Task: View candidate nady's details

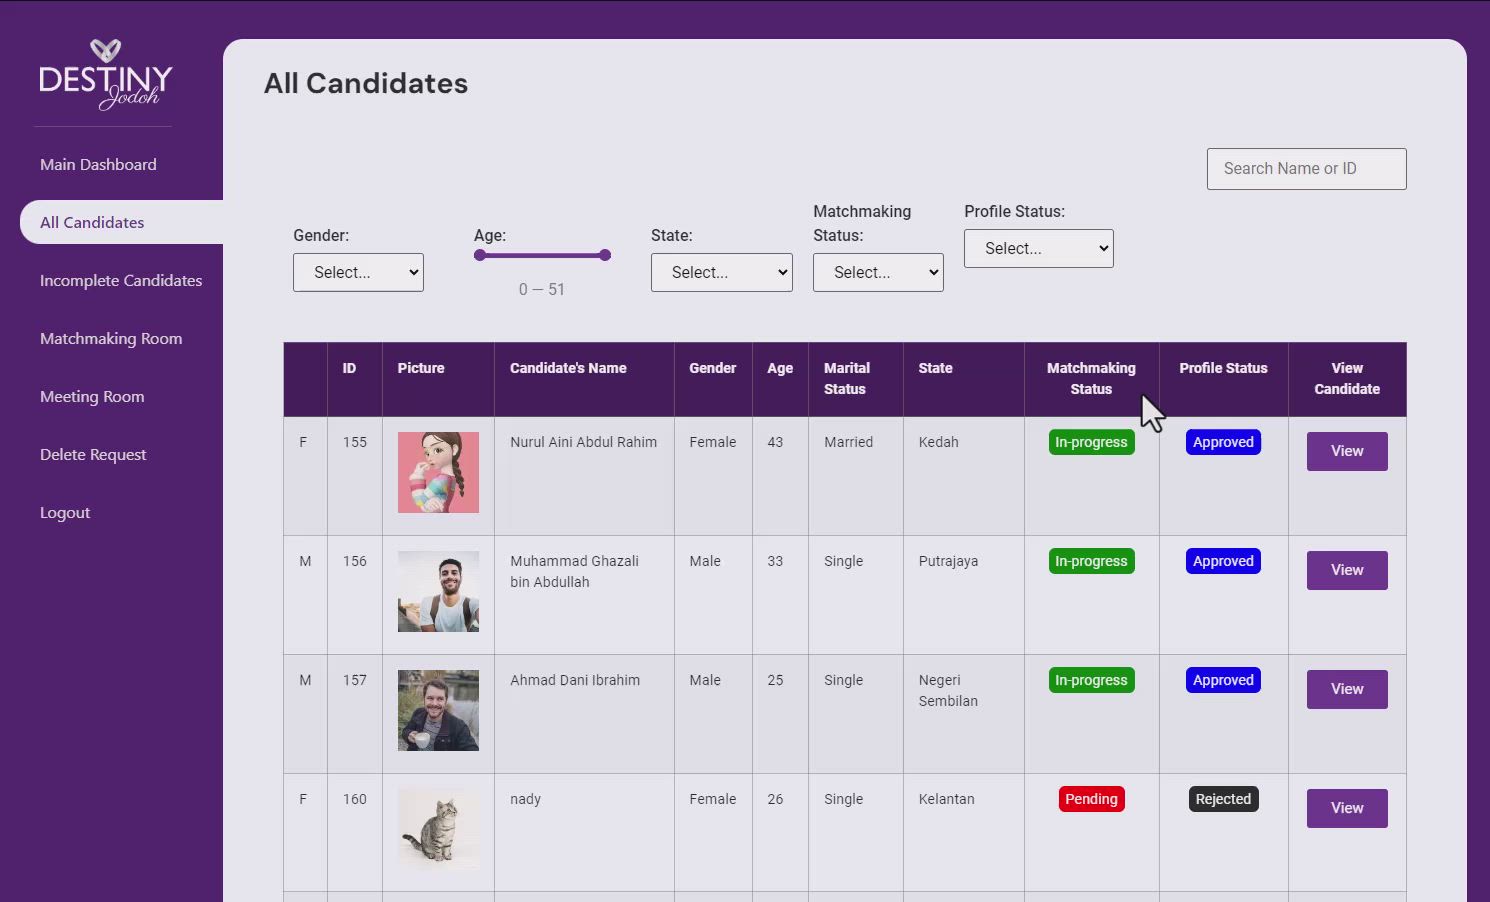Action: point(1346,808)
